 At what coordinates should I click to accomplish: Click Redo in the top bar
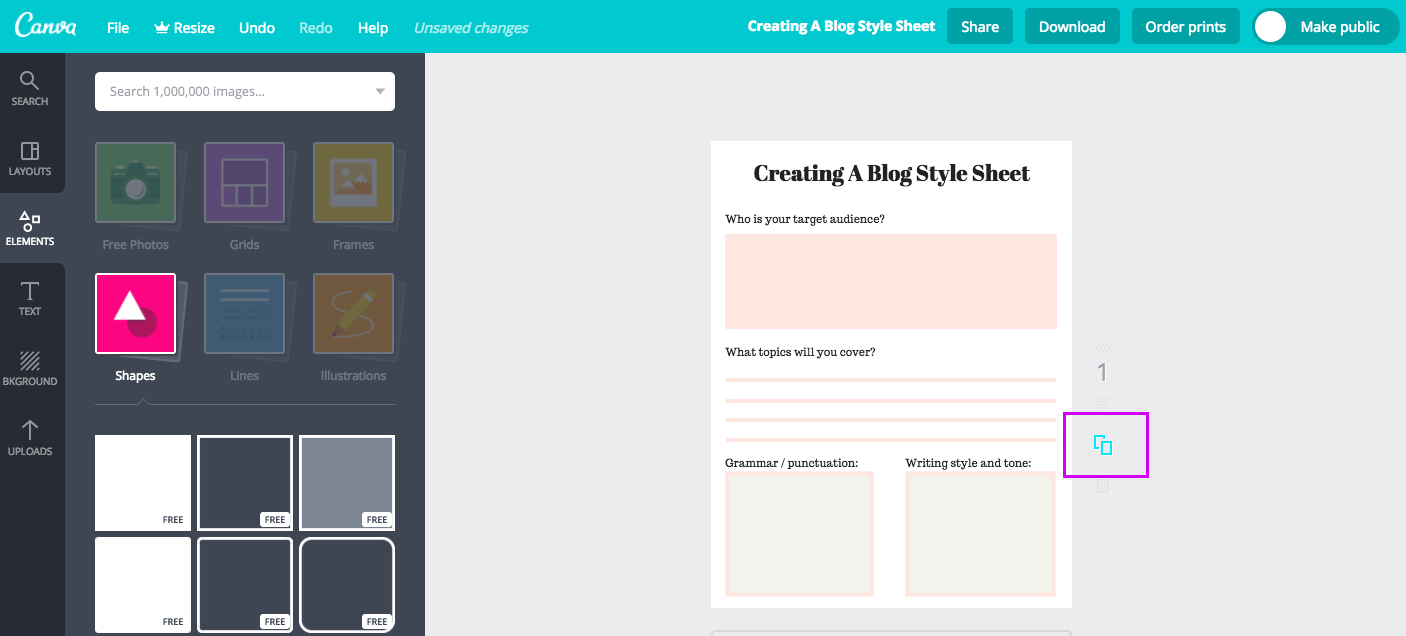316,27
